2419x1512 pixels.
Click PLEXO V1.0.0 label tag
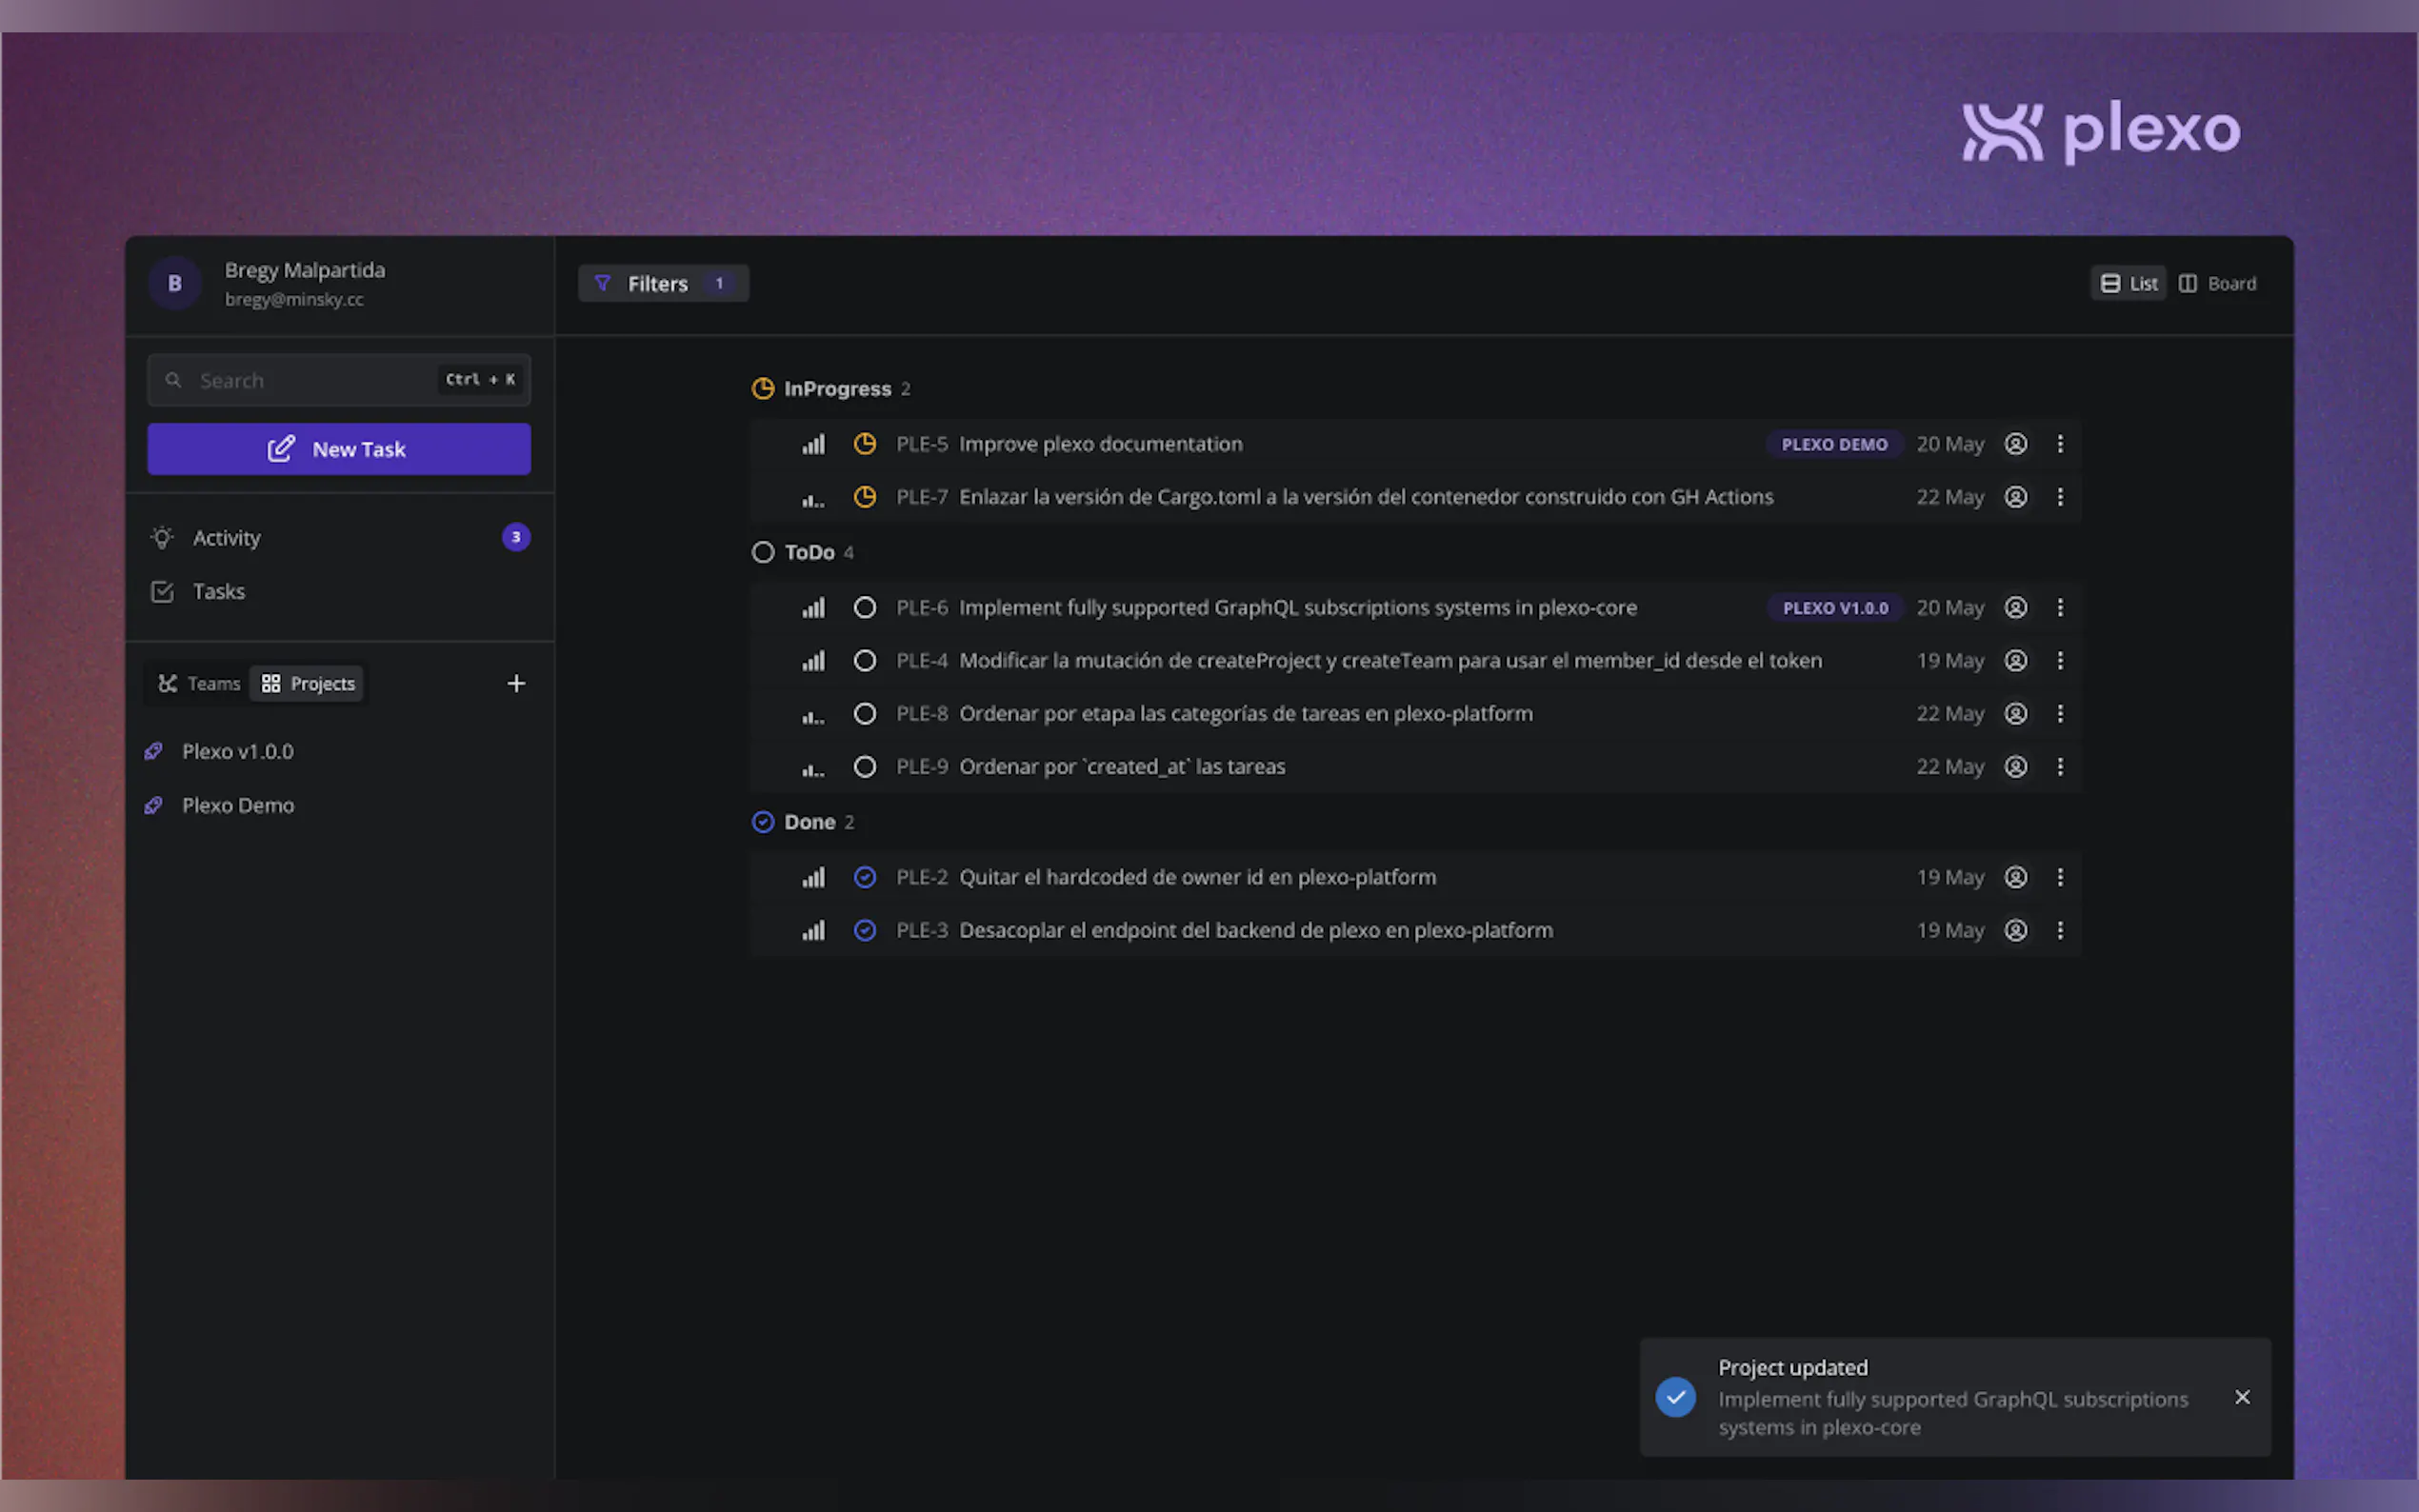pyautogui.click(x=1834, y=608)
